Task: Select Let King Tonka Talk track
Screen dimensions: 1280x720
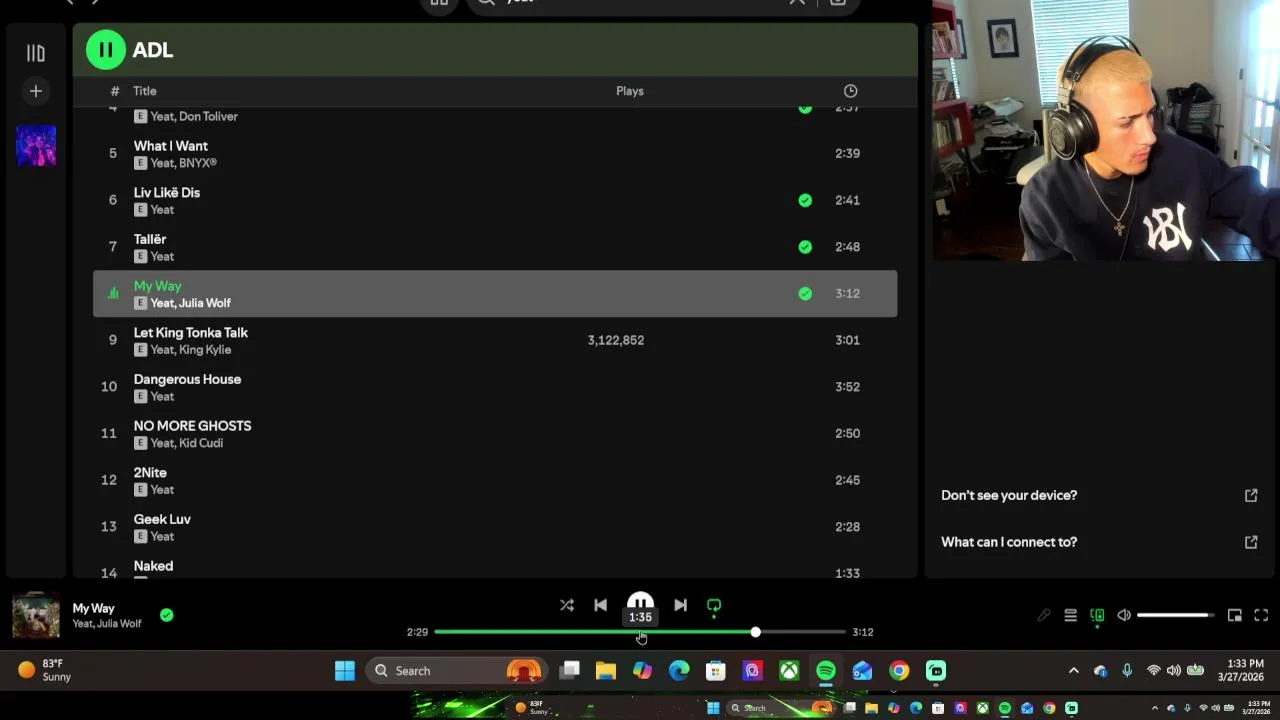Action: click(191, 333)
